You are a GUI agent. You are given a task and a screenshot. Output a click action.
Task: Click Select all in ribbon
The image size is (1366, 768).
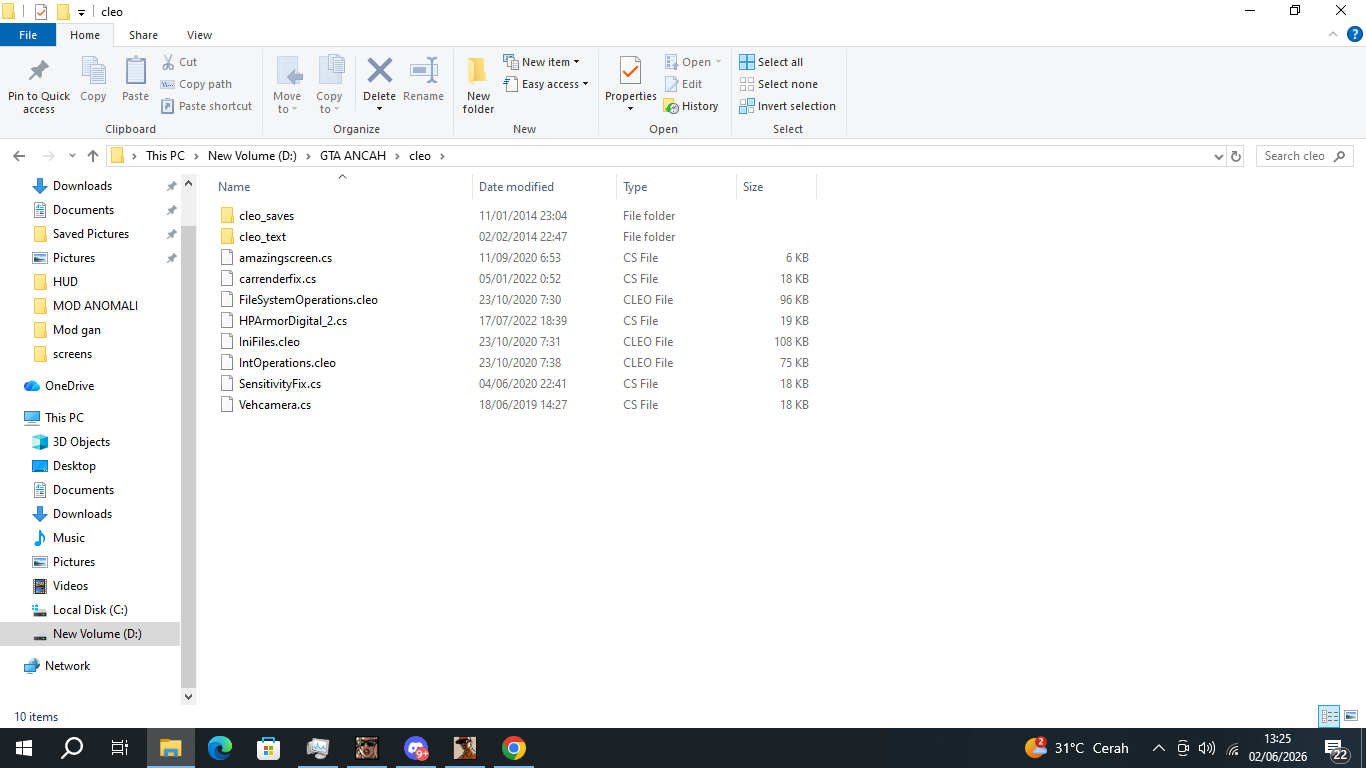[x=771, y=62]
